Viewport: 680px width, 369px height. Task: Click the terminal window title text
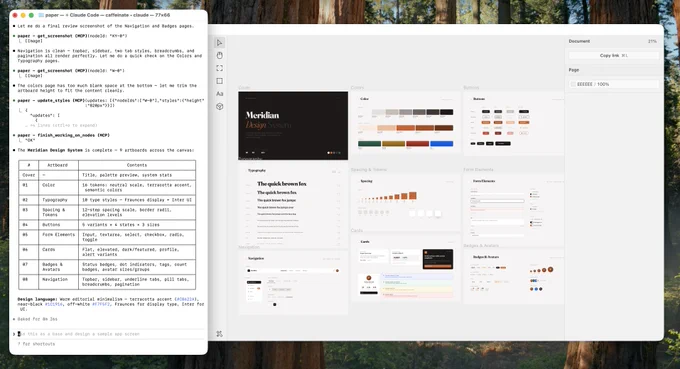(108, 15)
